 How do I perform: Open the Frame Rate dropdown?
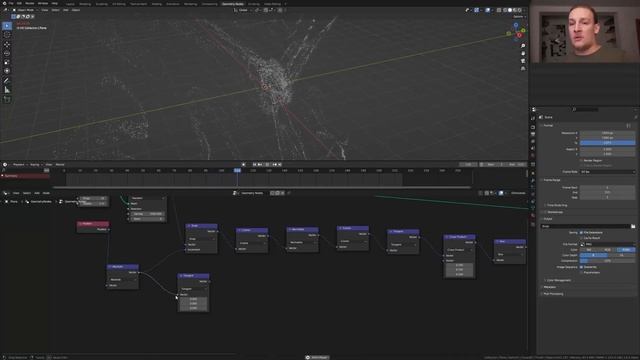[x=607, y=172]
